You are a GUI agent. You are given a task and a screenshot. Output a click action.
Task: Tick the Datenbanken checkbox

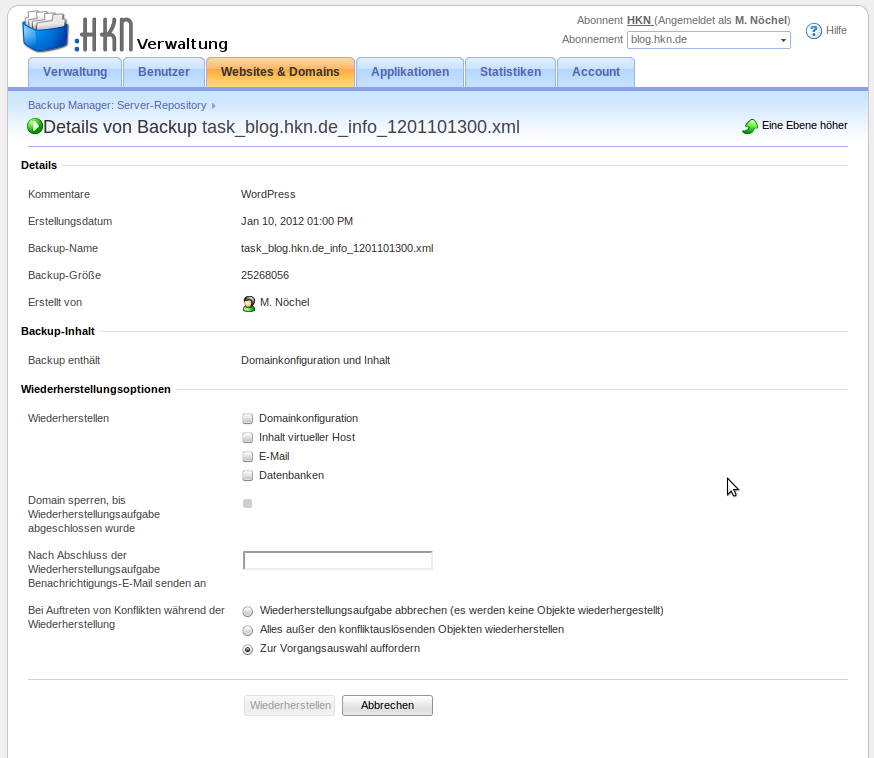[x=248, y=476]
